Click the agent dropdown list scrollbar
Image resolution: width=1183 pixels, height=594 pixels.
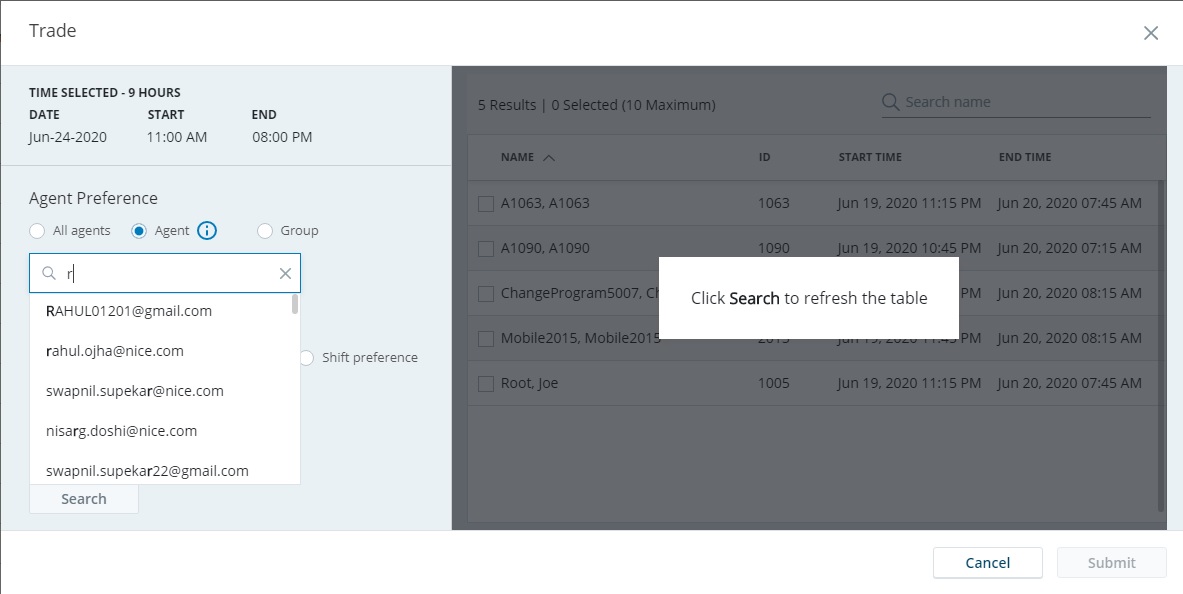click(x=295, y=304)
